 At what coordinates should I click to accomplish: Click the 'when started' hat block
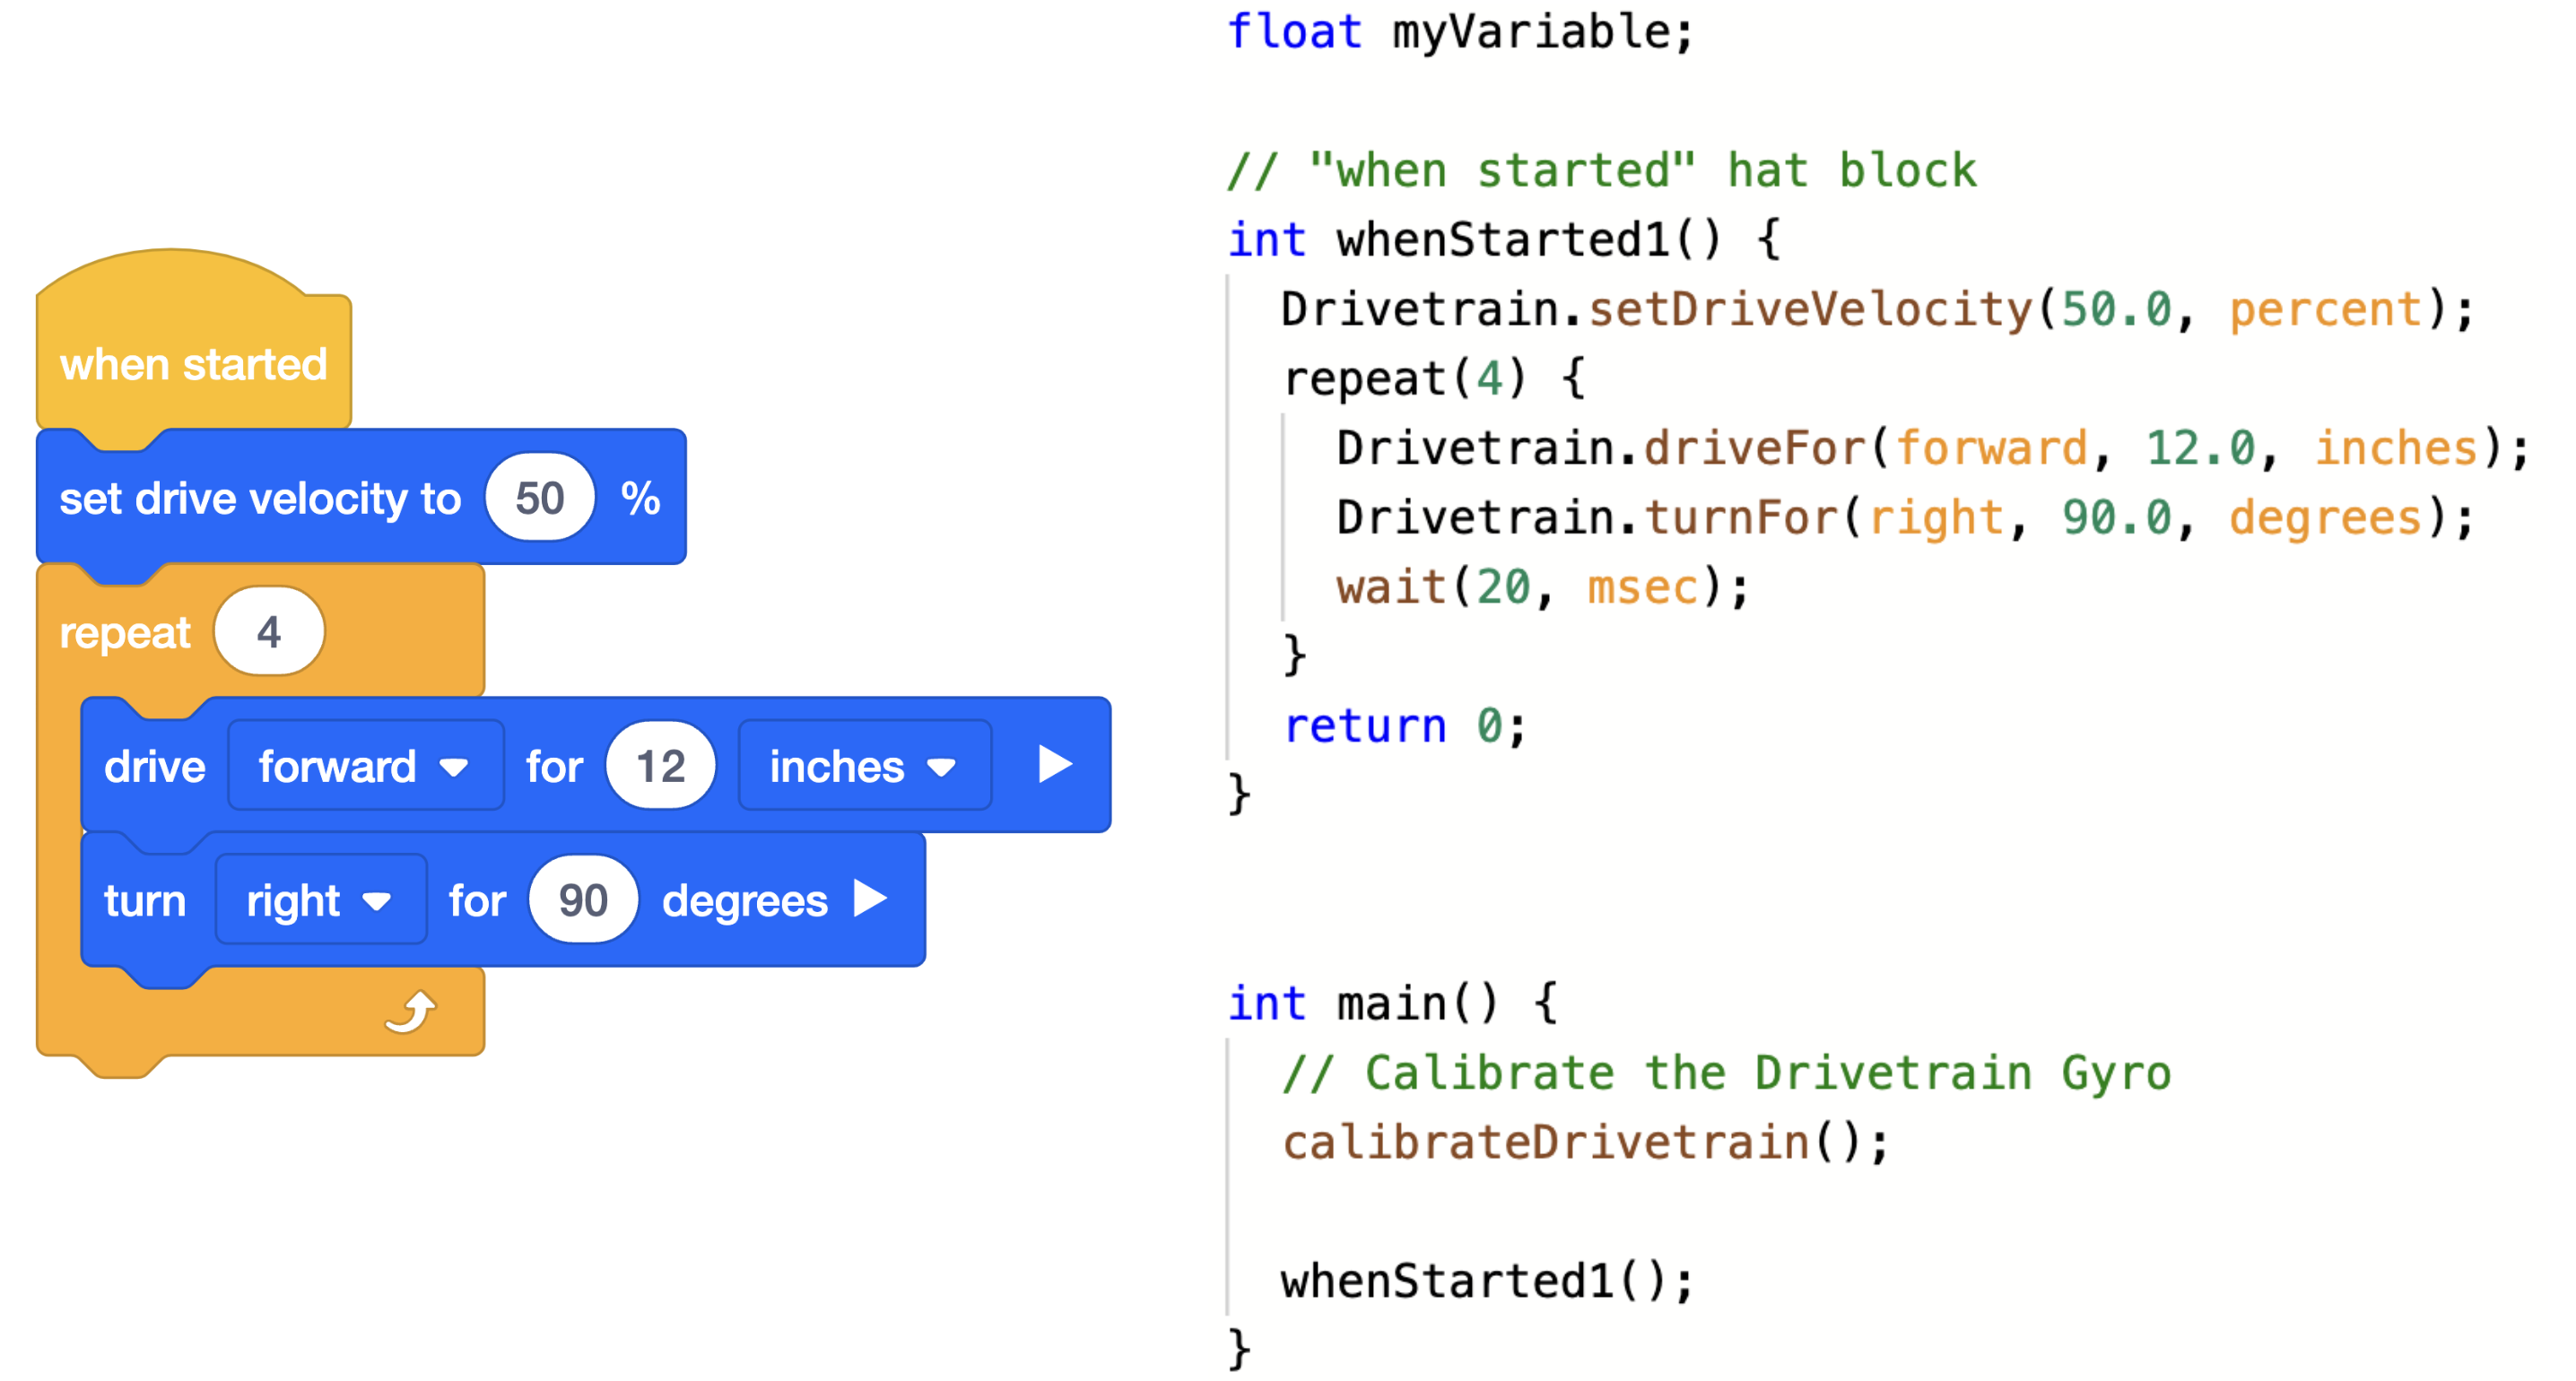(x=193, y=363)
